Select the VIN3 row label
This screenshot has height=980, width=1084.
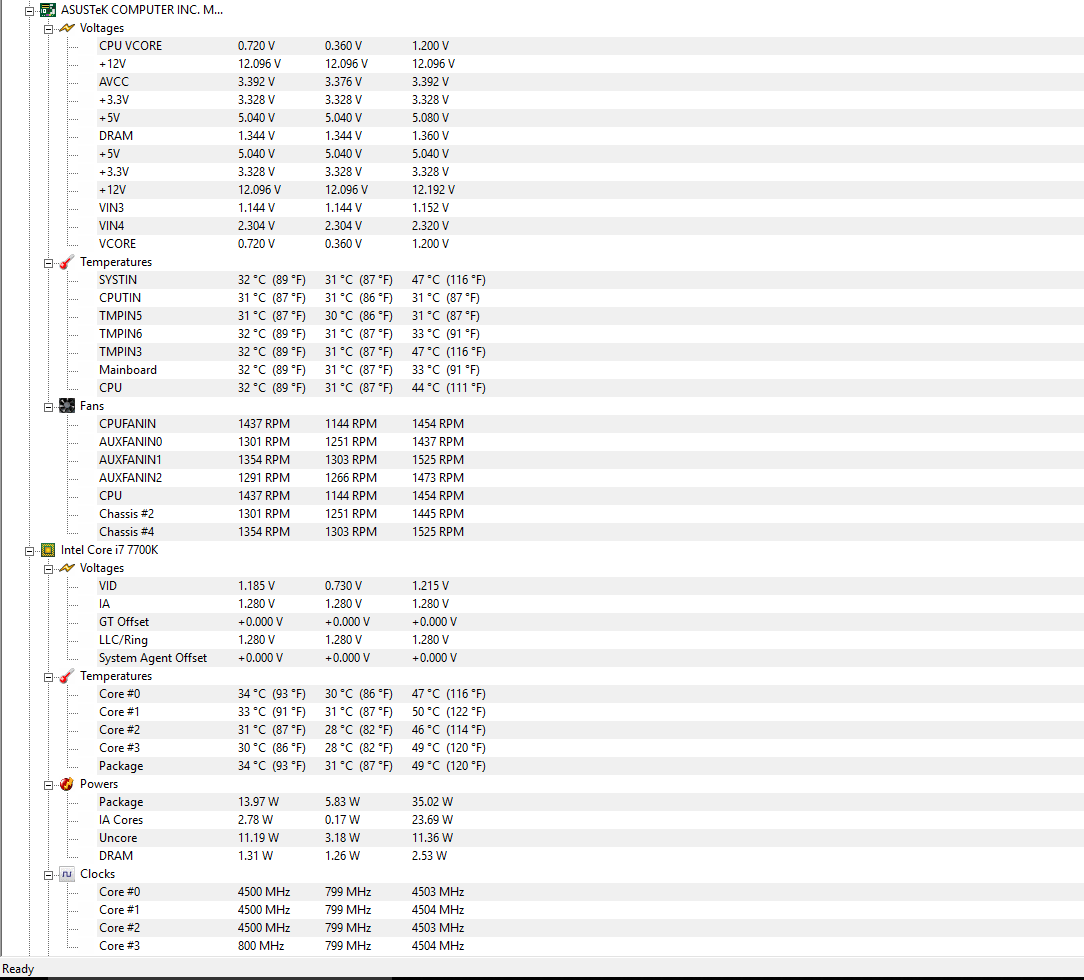[x=111, y=207]
